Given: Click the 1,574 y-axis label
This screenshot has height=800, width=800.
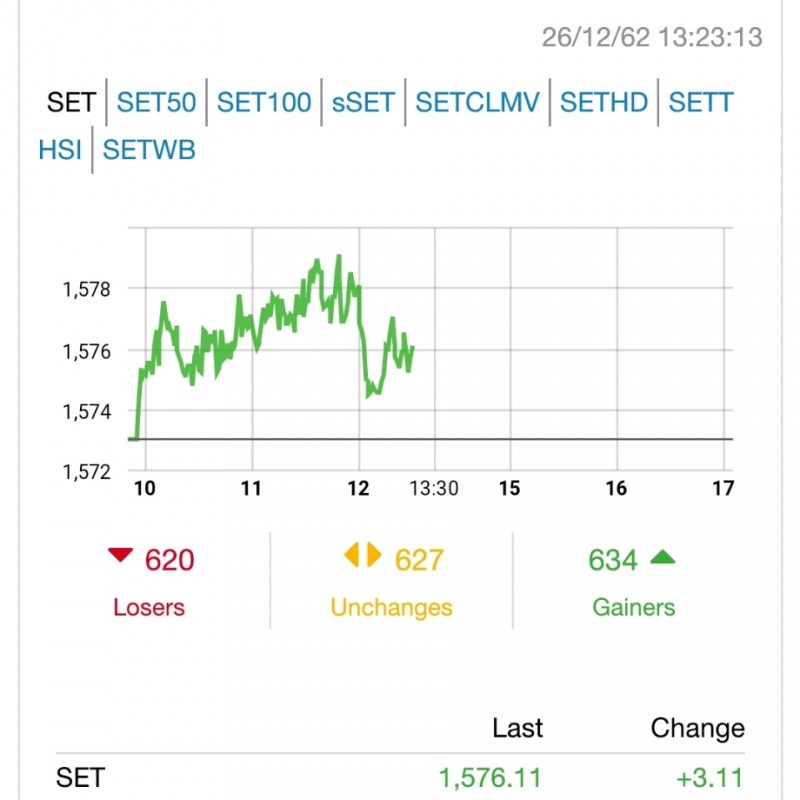Looking at the screenshot, I should tap(86, 412).
